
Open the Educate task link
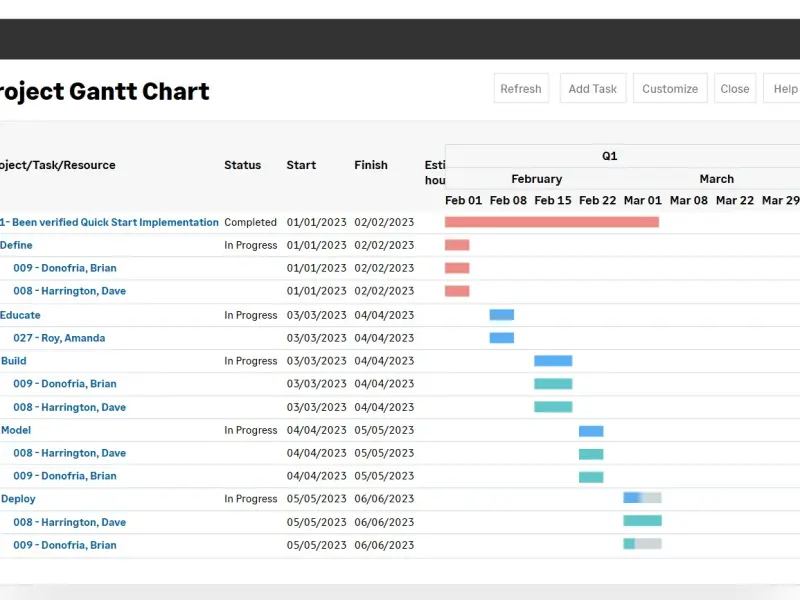[x=20, y=315]
